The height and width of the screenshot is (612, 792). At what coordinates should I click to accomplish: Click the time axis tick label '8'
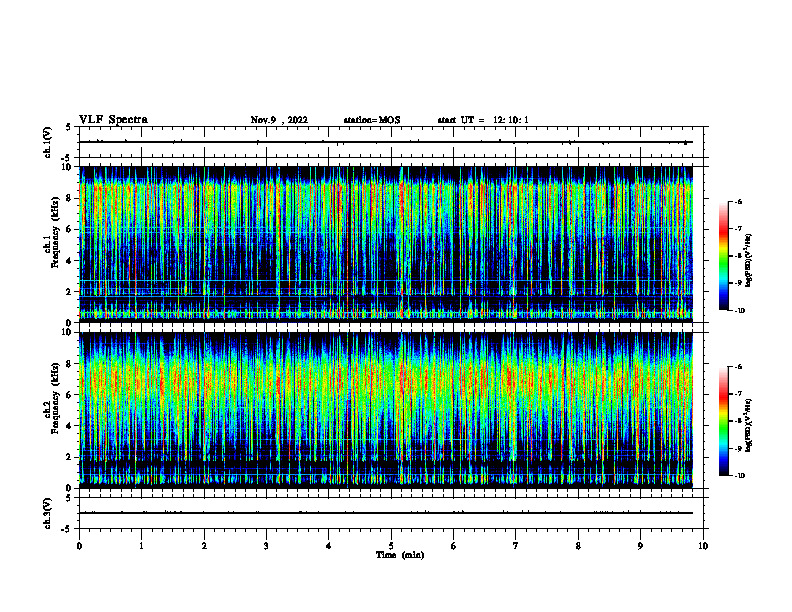(x=578, y=546)
